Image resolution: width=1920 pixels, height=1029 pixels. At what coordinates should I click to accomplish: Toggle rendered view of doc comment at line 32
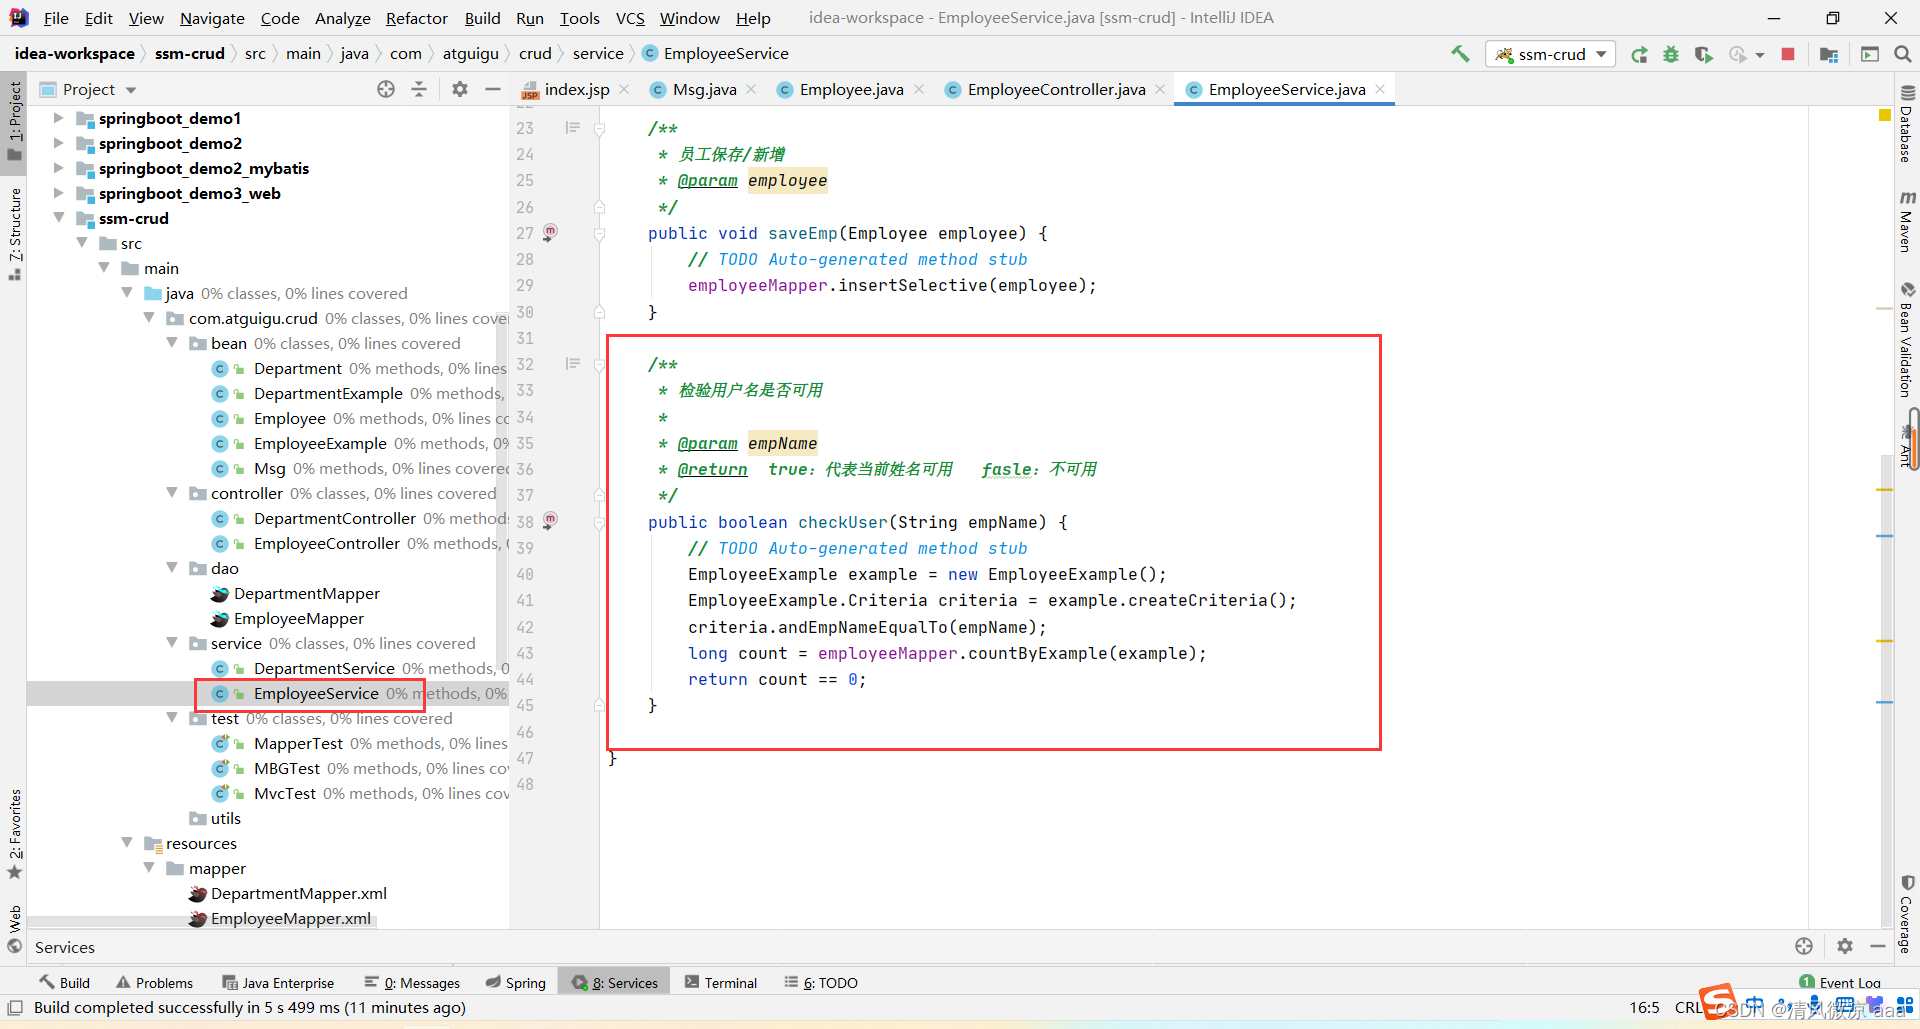pyautogui.click(x=573, y=363)
